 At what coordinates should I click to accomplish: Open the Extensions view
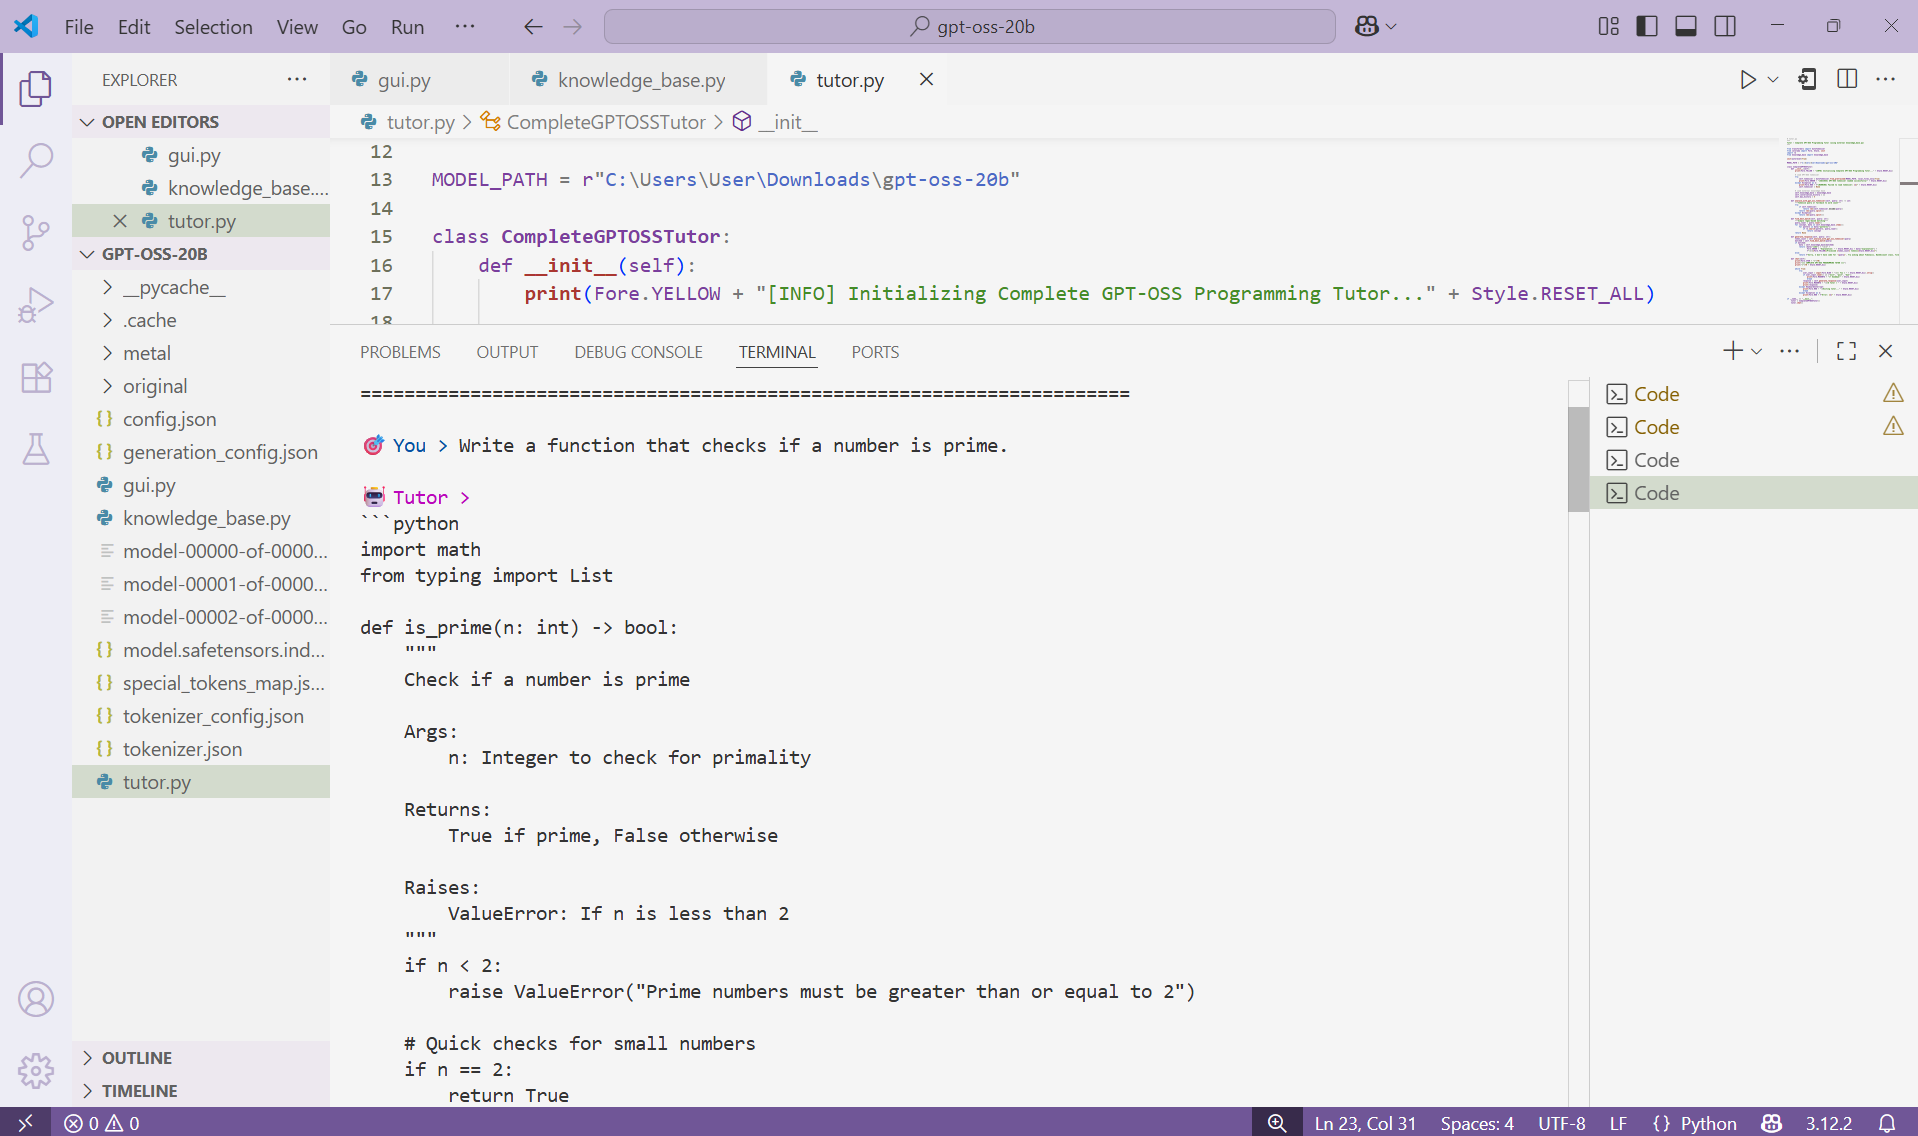coord(36,377)
